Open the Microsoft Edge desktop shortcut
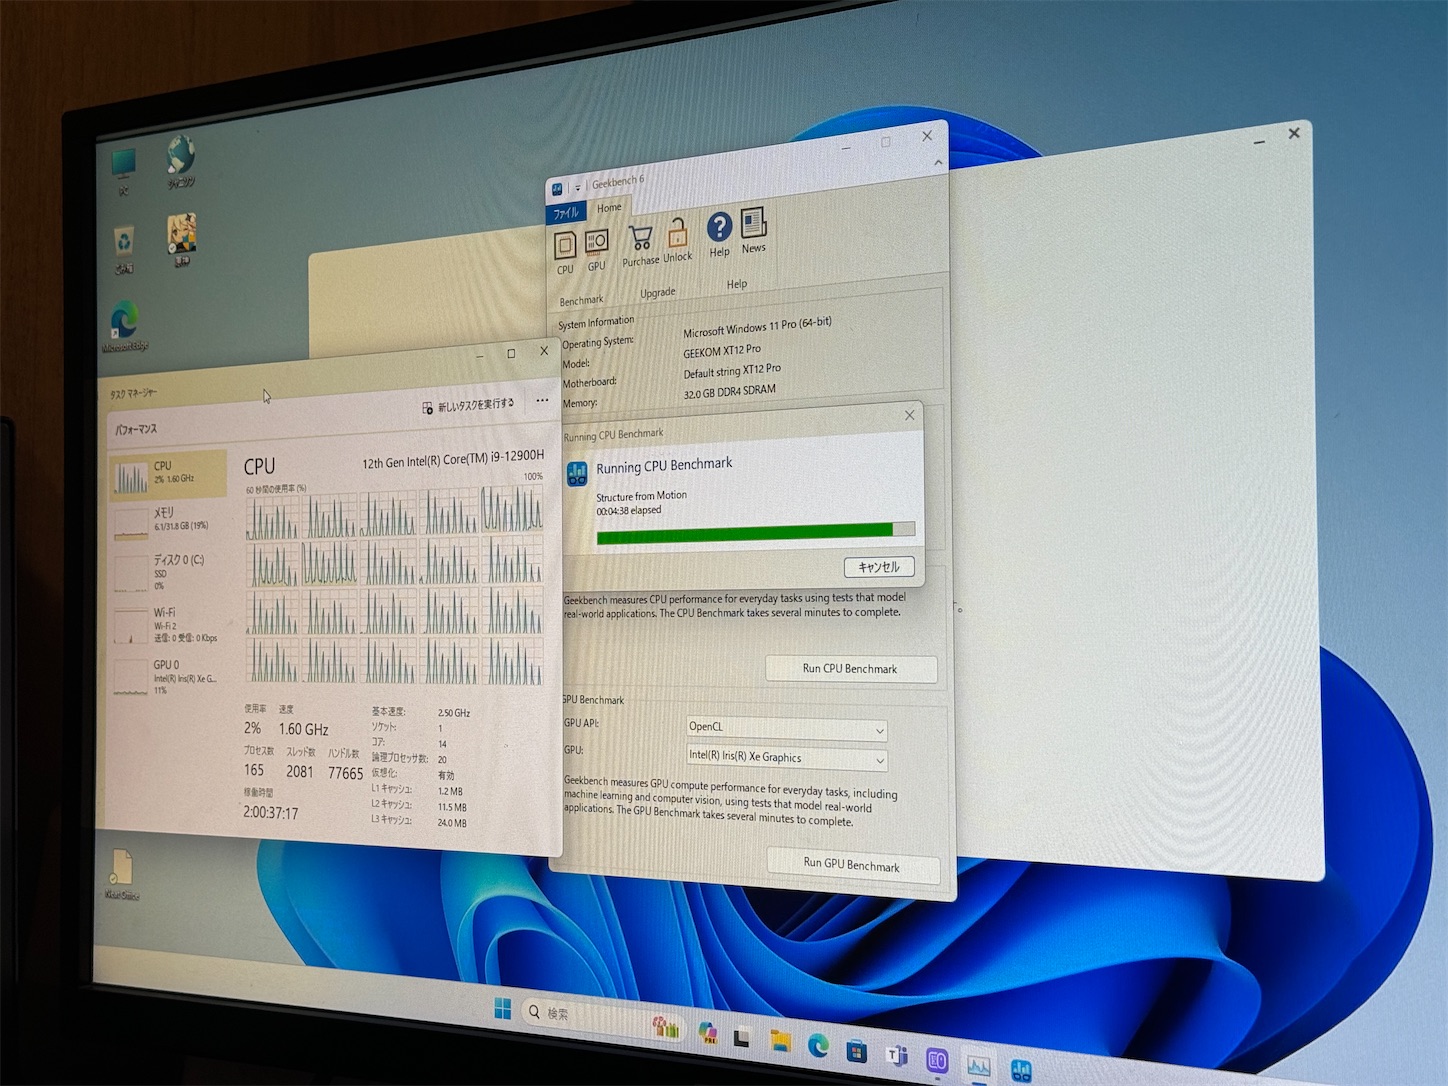This screenshot has width=1448, height=1086. pyautogui.click(x=125, y=326)
